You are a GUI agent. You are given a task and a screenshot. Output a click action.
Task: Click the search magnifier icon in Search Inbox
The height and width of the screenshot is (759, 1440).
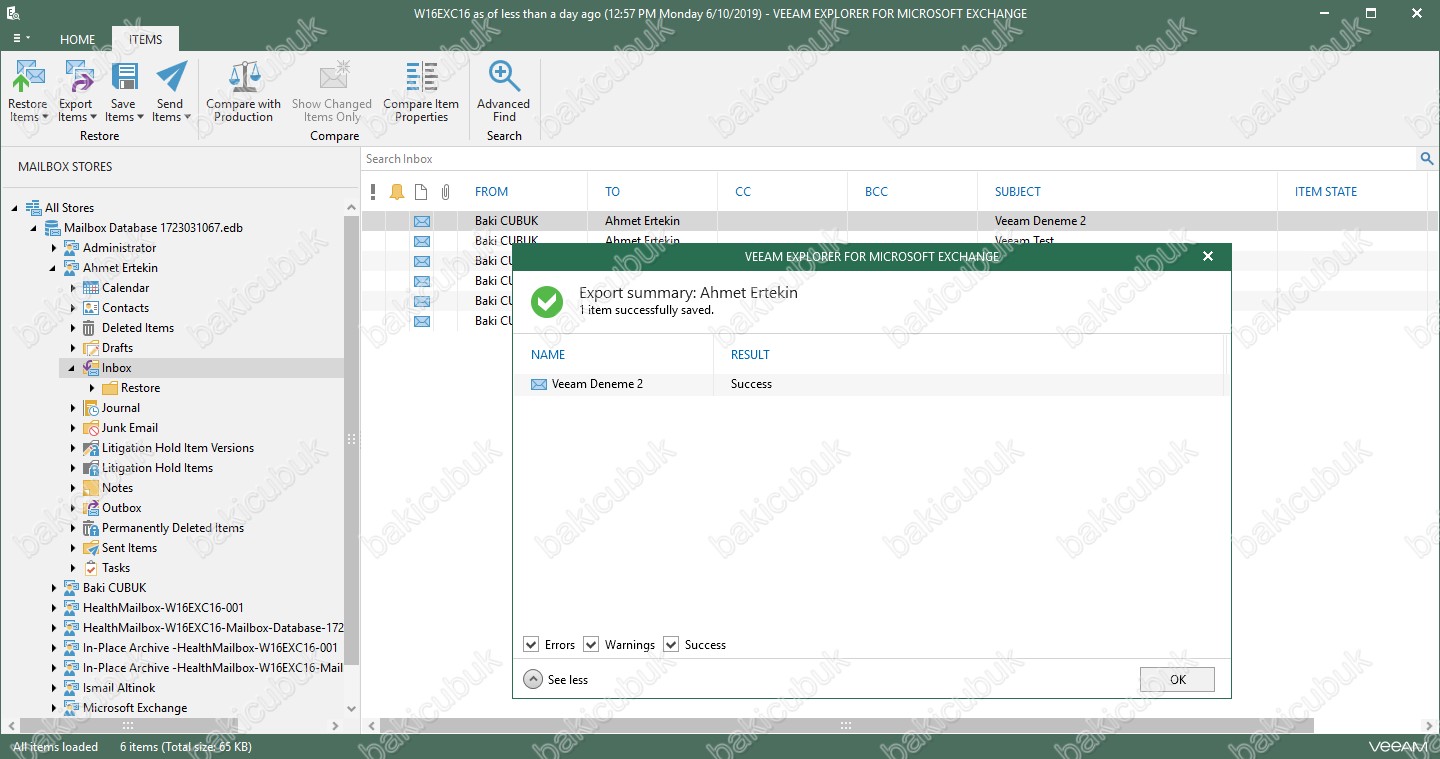[1426, 159]
